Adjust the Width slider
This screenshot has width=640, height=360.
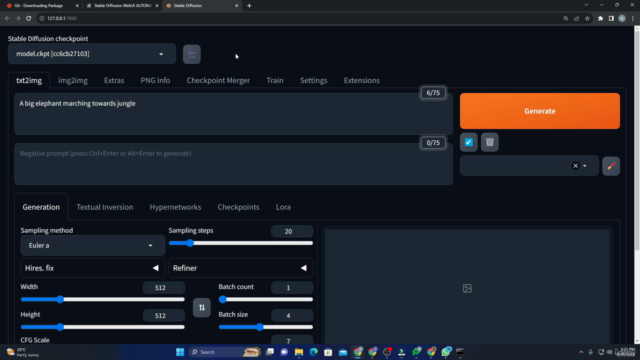[102, 300]
